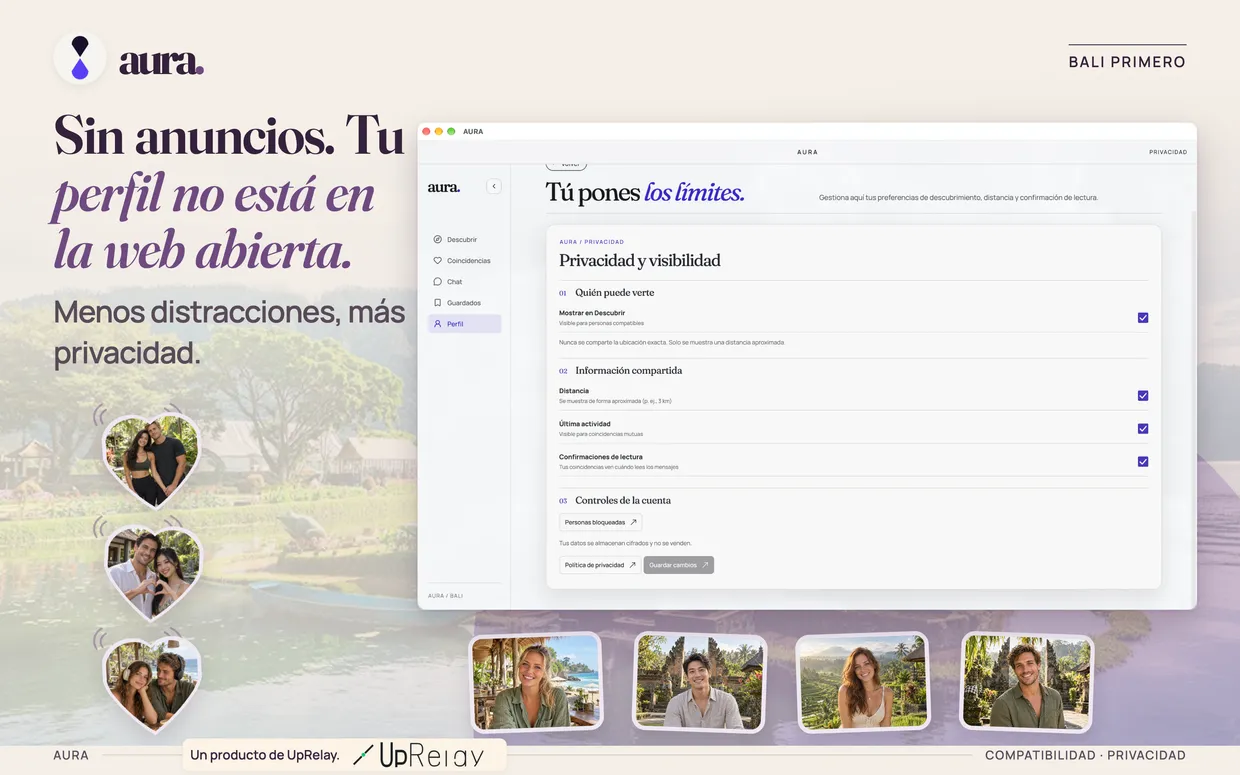This screenshot has height=775, width=1240.
Task: Click the round droplet aura logo on the poster
Action: tap(80, 58)
